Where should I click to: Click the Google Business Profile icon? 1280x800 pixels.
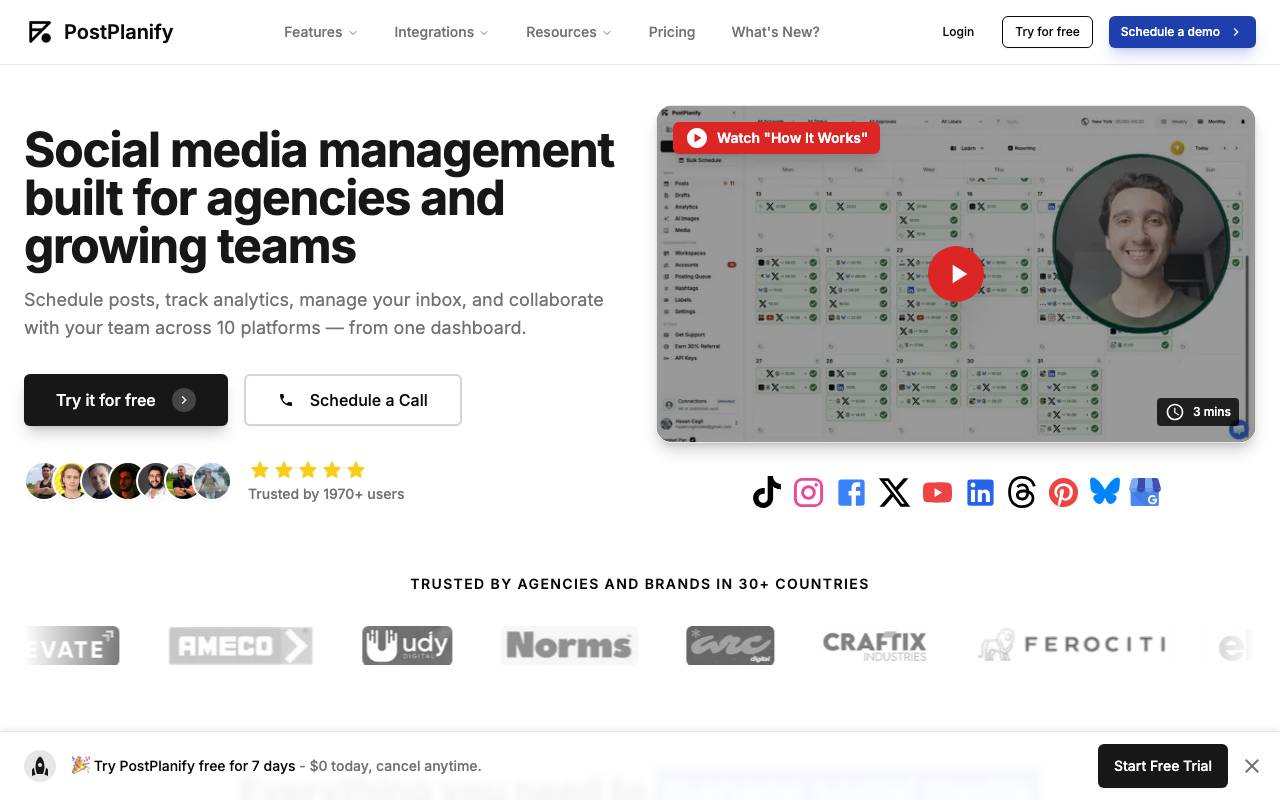coord(1145,492)
